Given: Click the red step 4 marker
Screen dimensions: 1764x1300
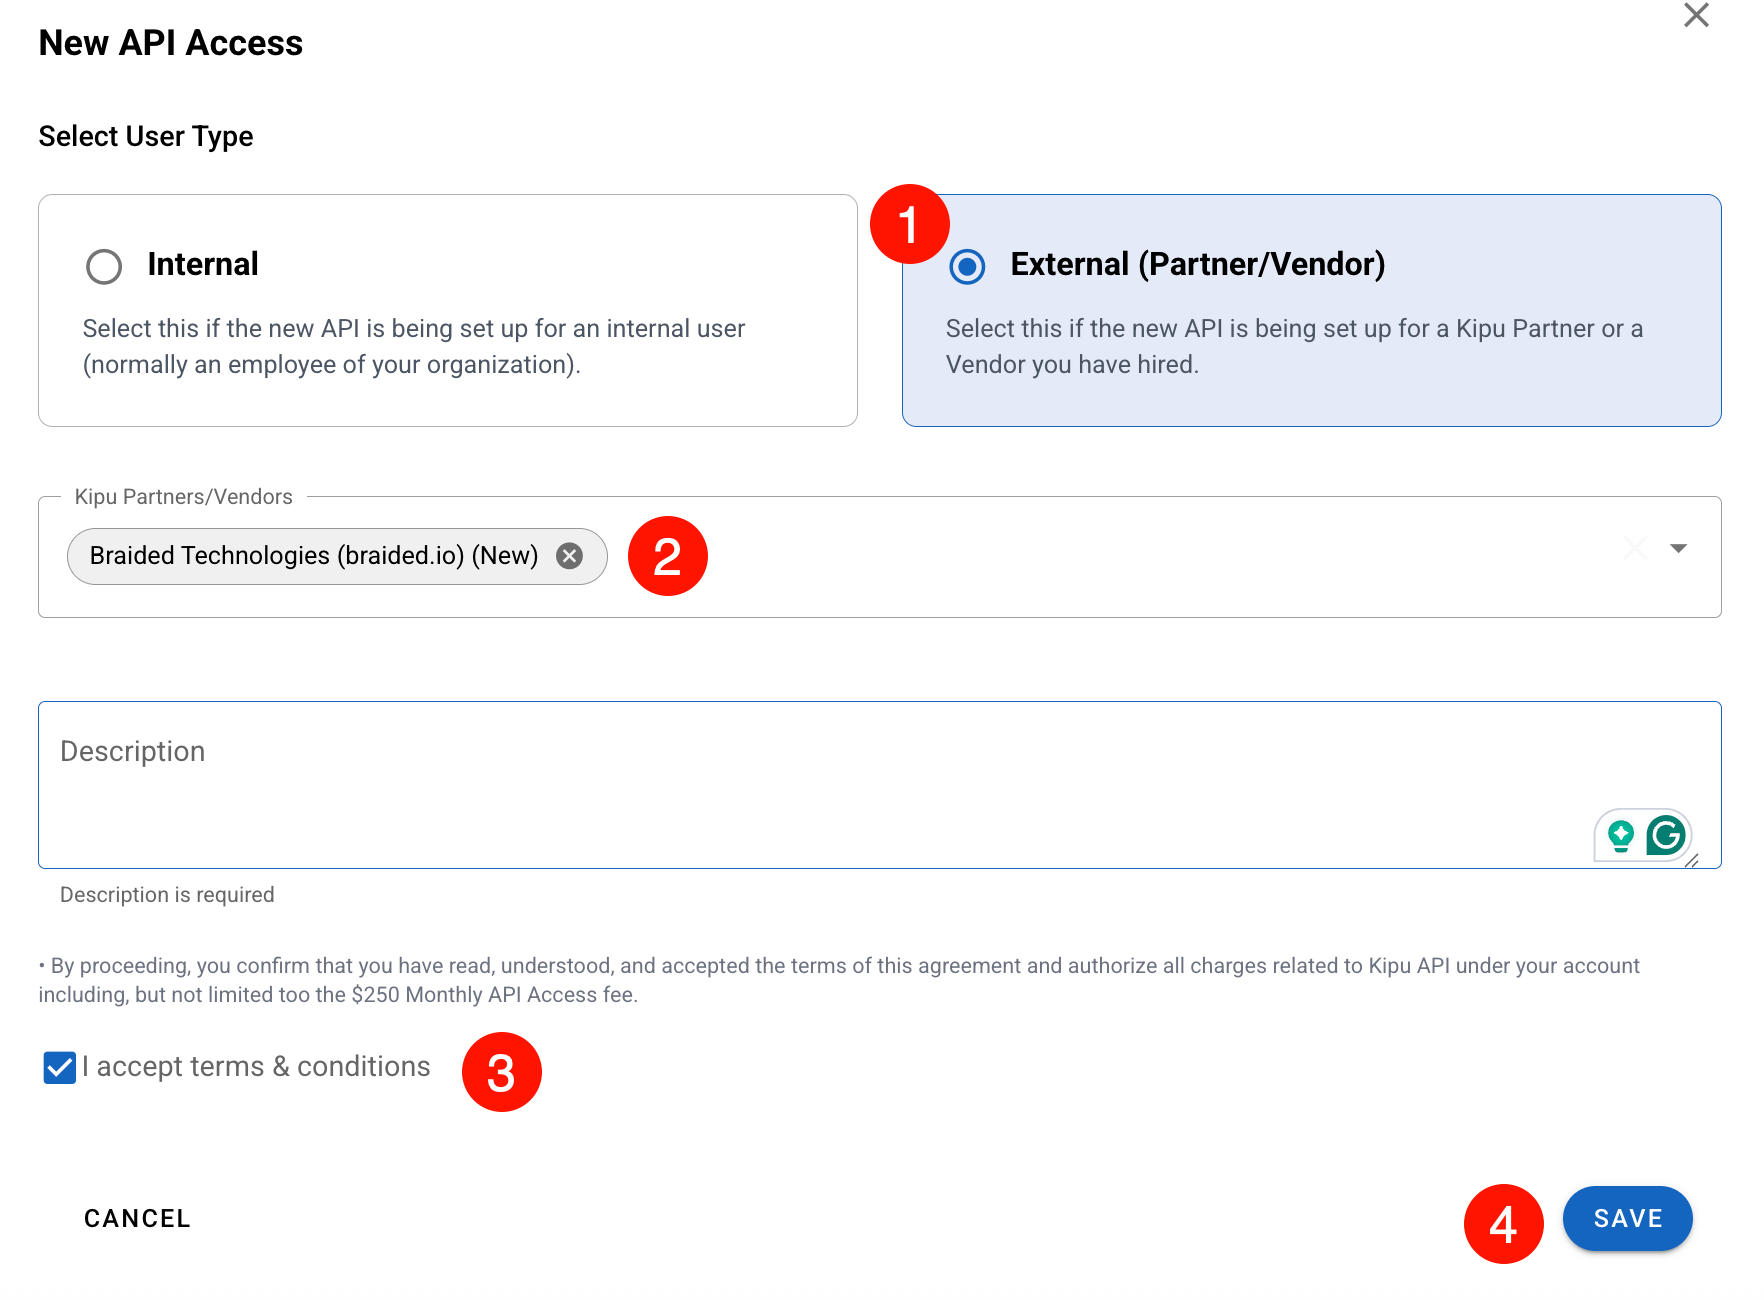Looking at the screenshot, I should (1503, 1224).
